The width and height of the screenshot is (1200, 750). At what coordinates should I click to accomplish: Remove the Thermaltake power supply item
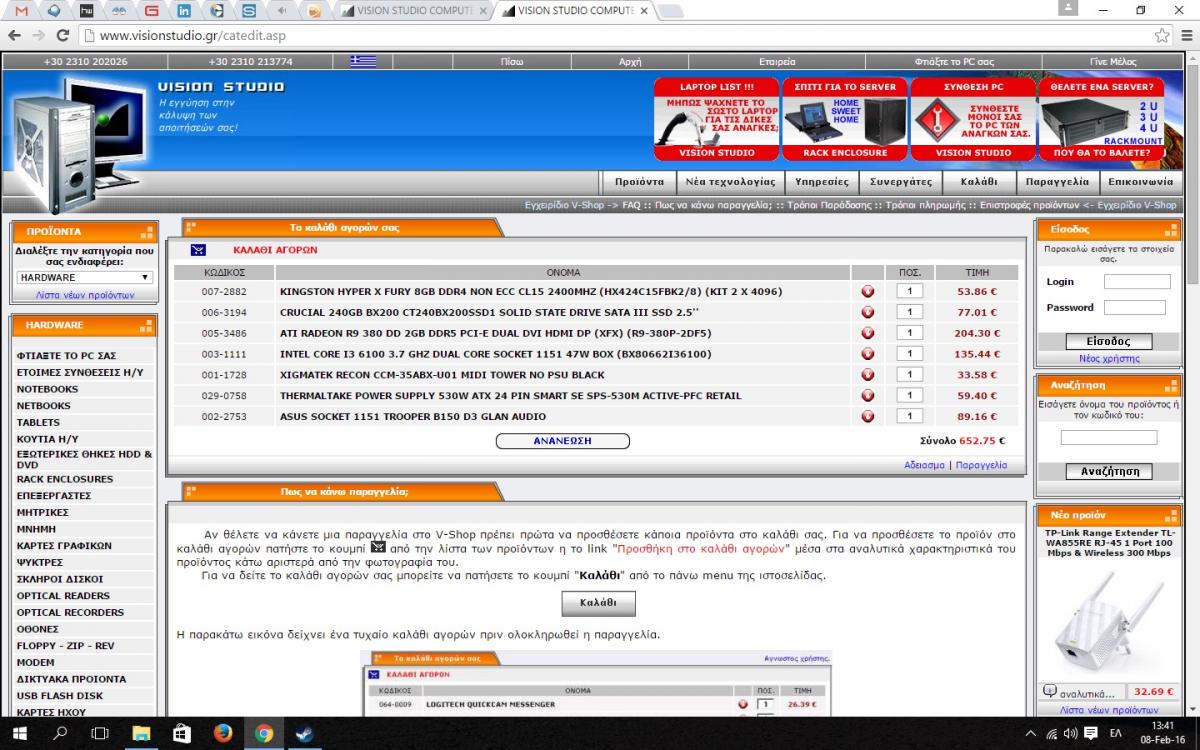(x=867, y=396)
